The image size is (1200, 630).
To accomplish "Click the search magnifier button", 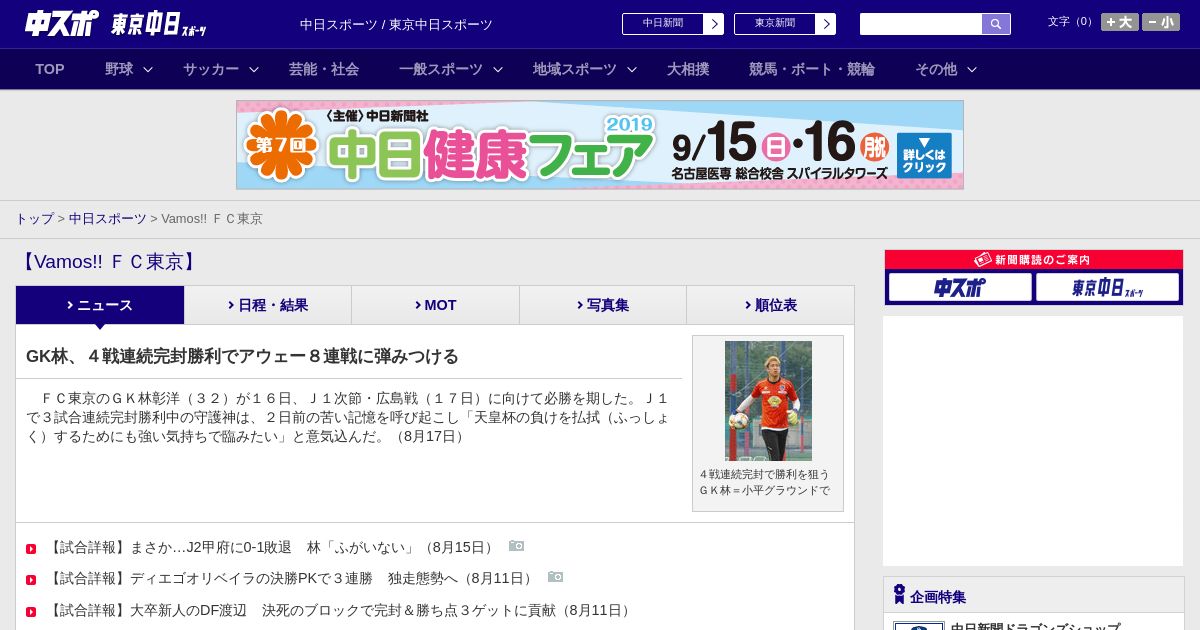I will point(996,24).
